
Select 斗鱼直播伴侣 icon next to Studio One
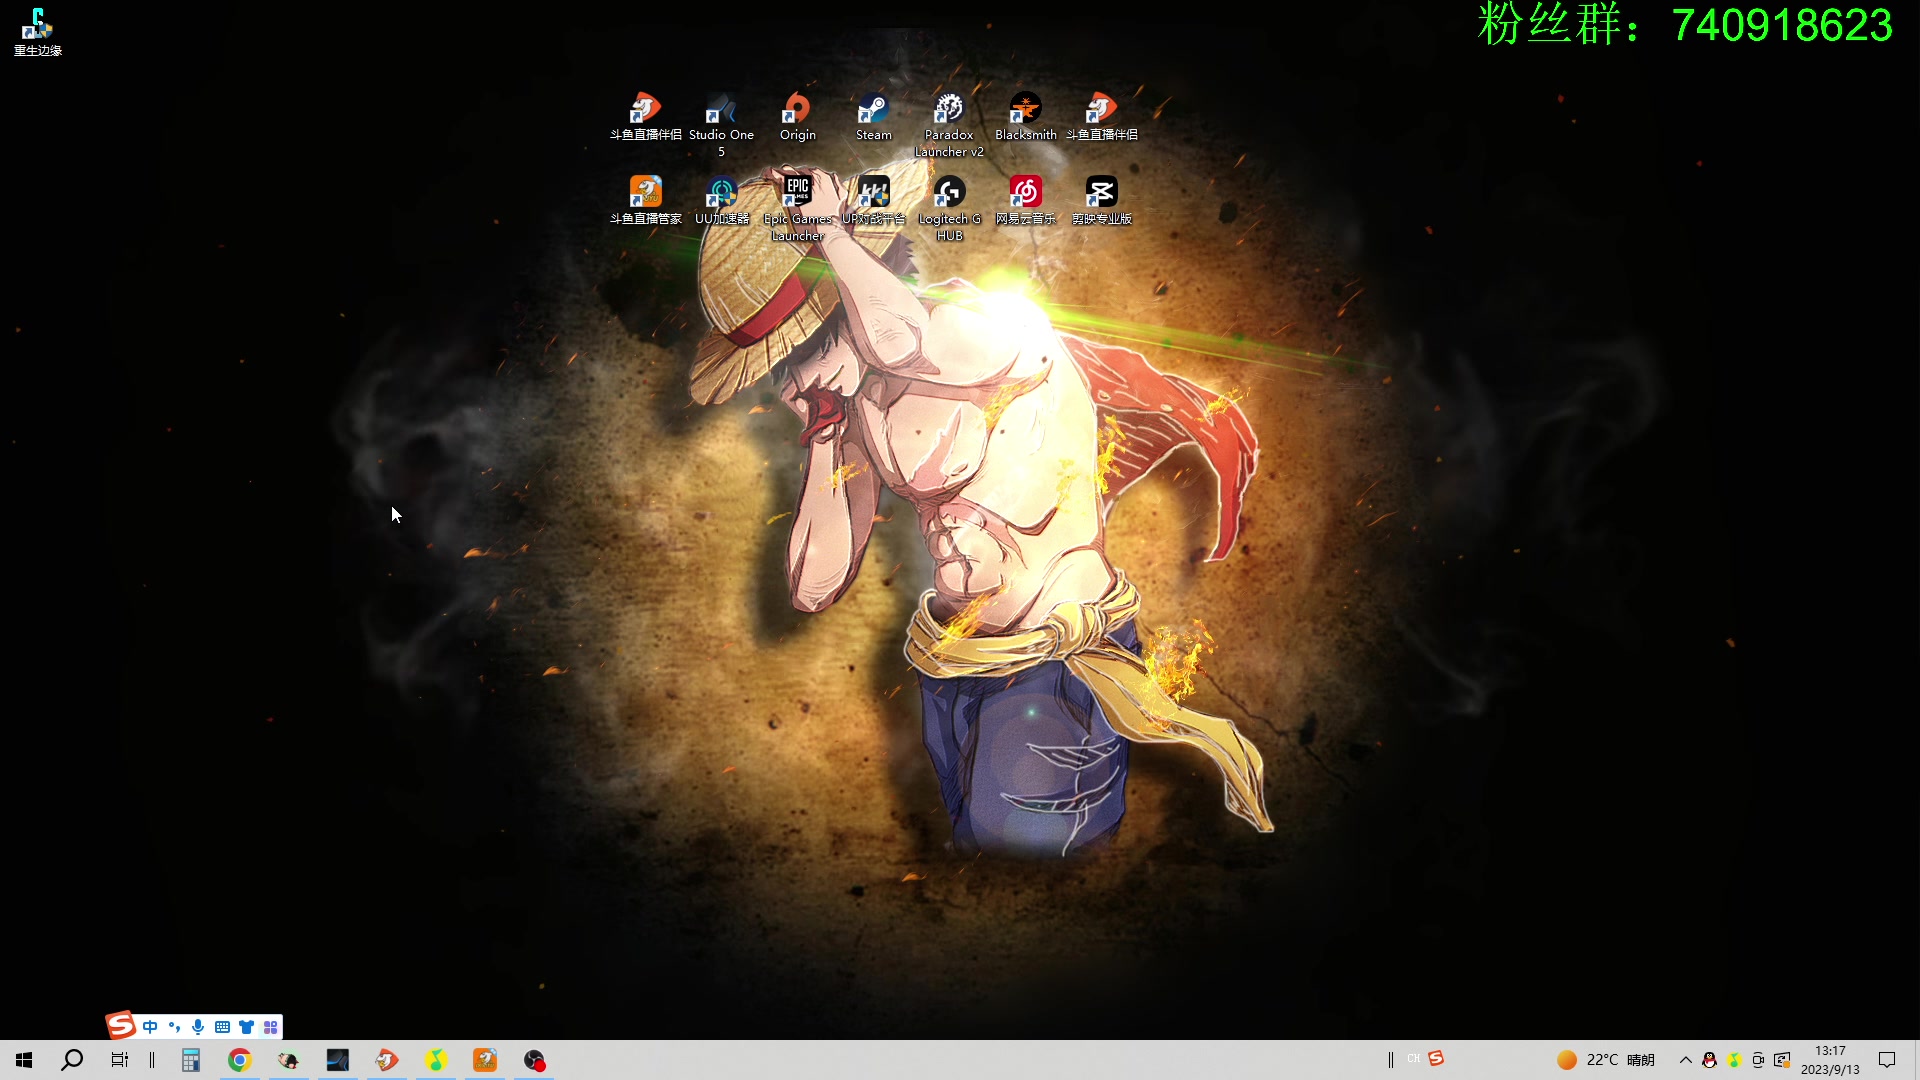coord(645,117)
